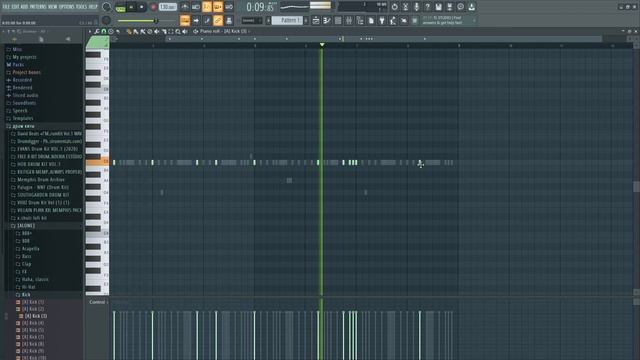Expand the SOUTHGARDEN DRUM KIT folder

click(43, 195)
